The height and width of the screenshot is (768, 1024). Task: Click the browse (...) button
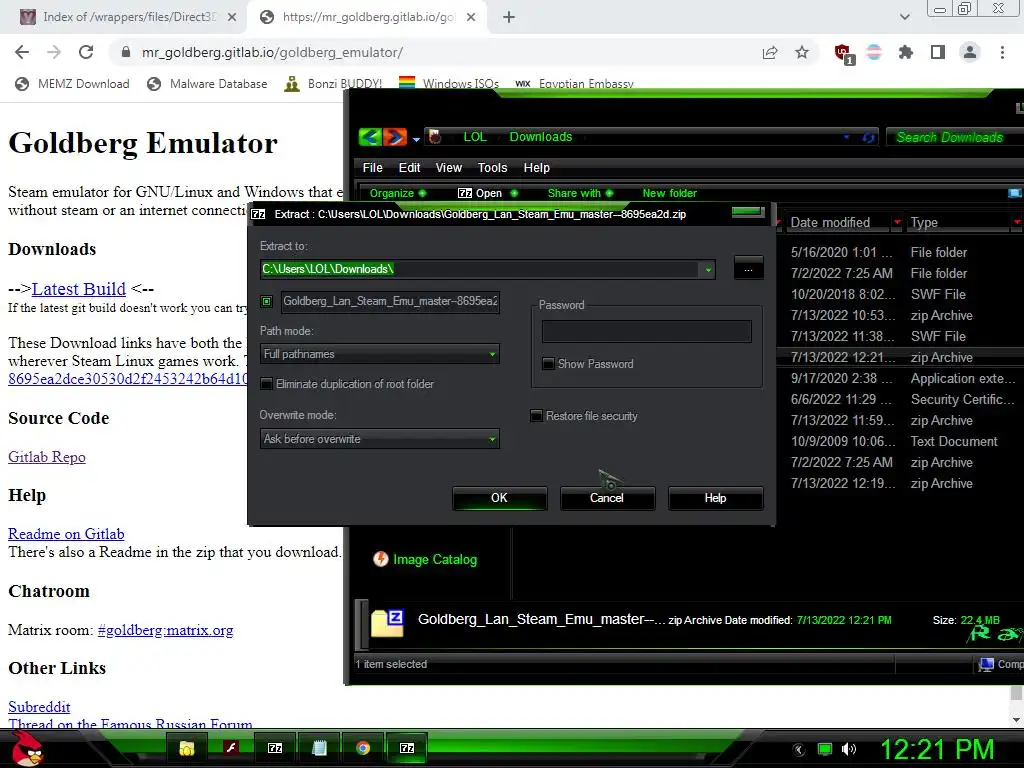(x=748, y=269)
